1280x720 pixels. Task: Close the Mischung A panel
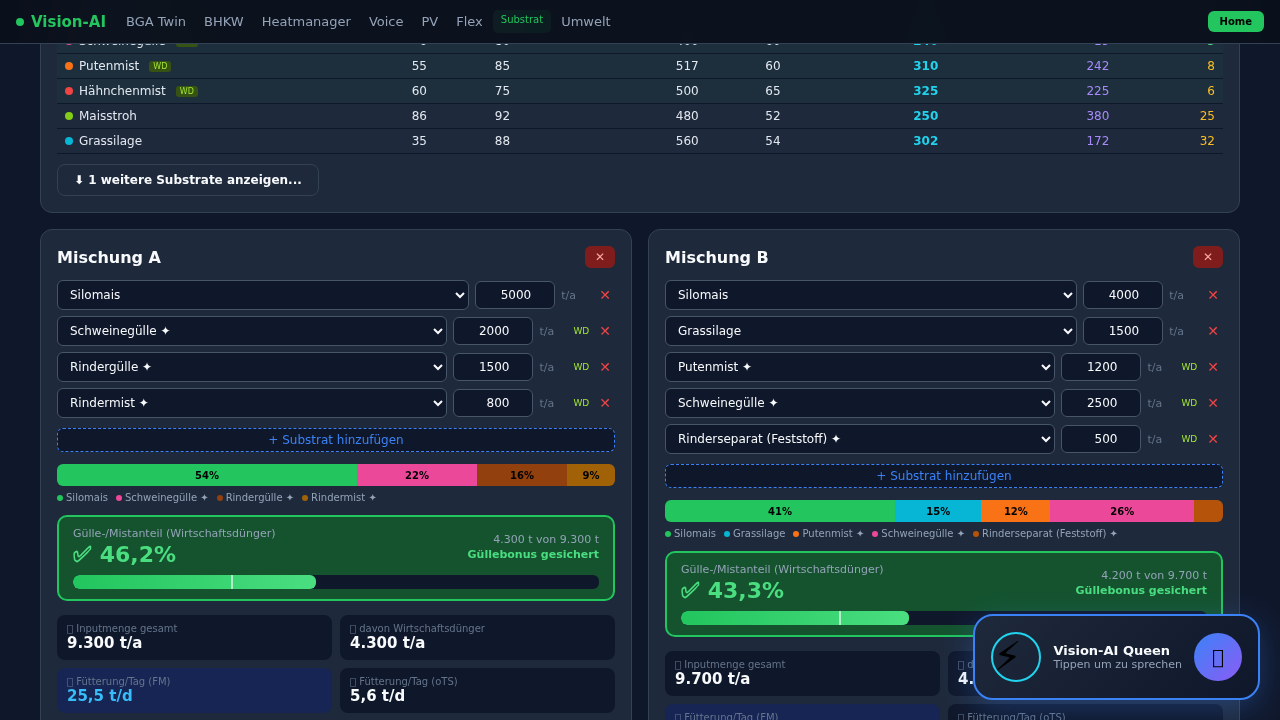tap(600, 257)
